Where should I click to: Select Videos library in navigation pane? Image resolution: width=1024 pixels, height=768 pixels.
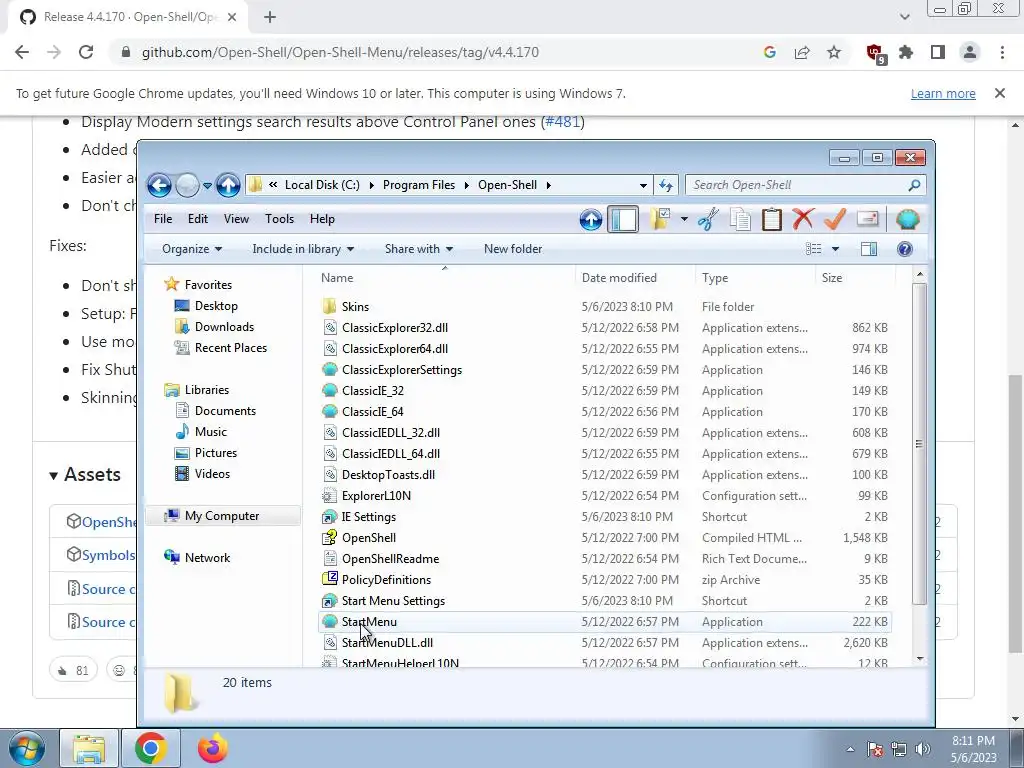pos(212,474)
